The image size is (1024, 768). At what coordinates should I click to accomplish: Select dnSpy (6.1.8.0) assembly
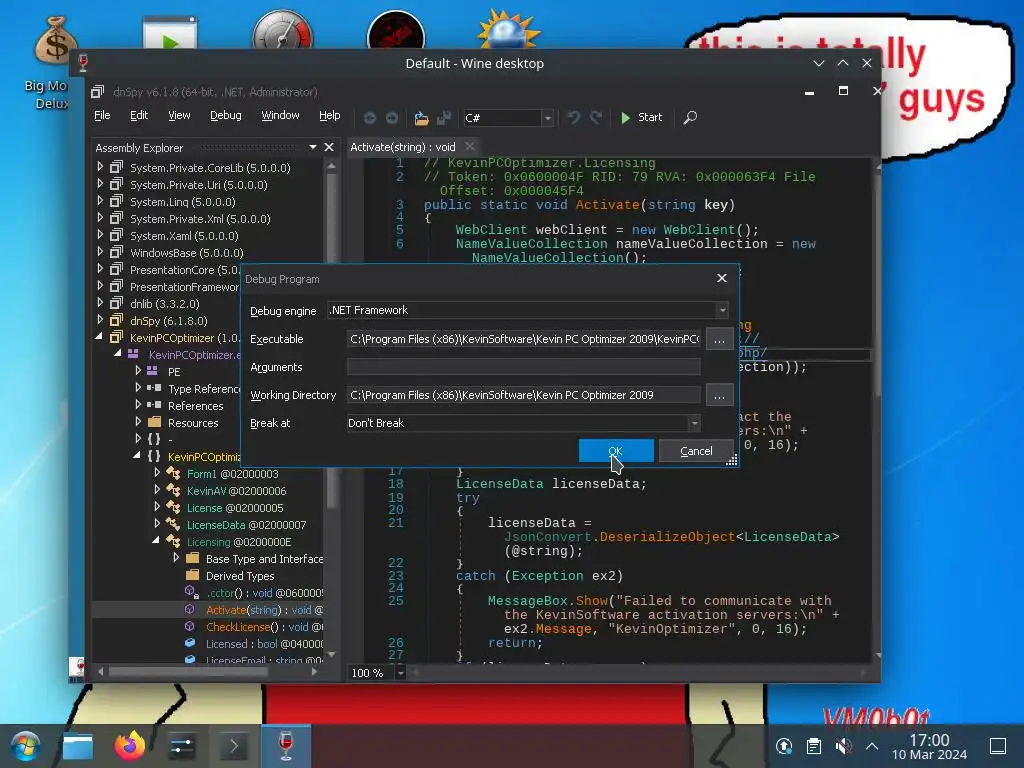[x=168, y=321]
